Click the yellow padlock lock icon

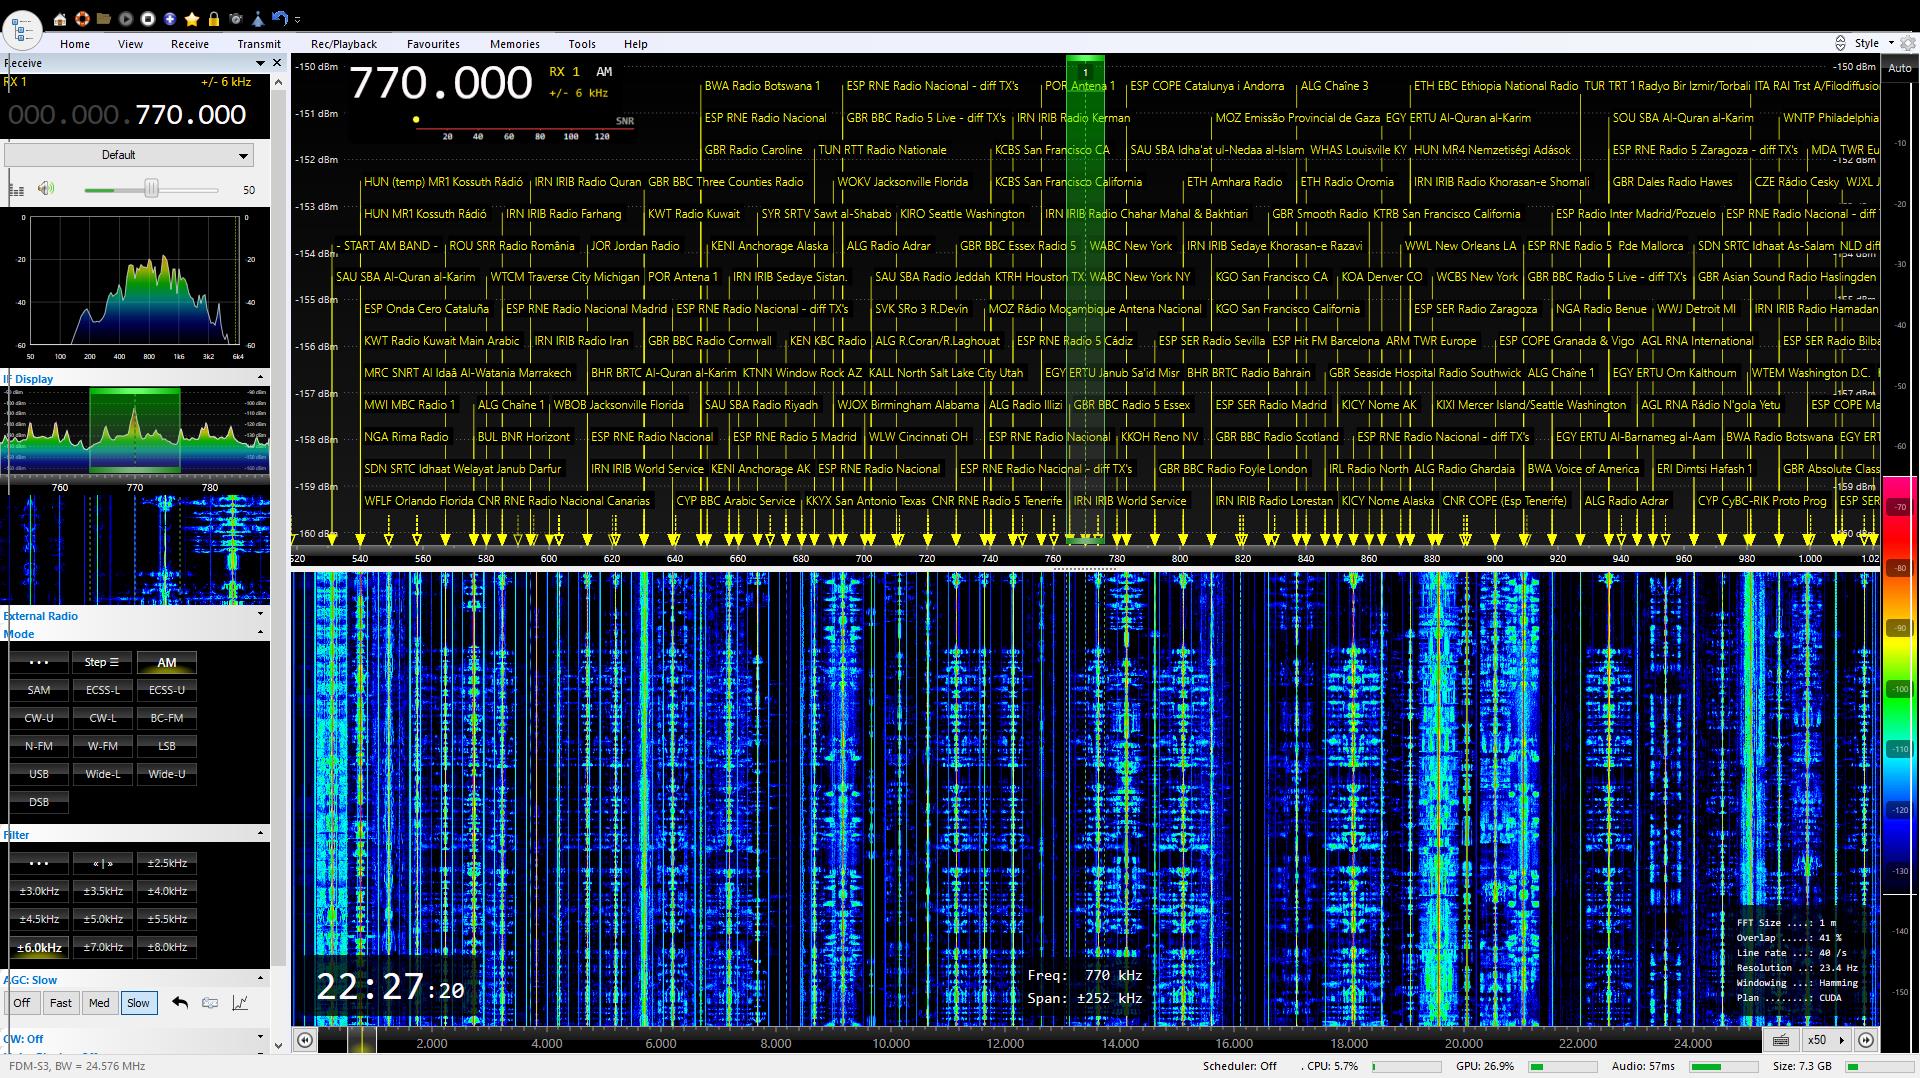pyautogui.click(x=213, y=19)
